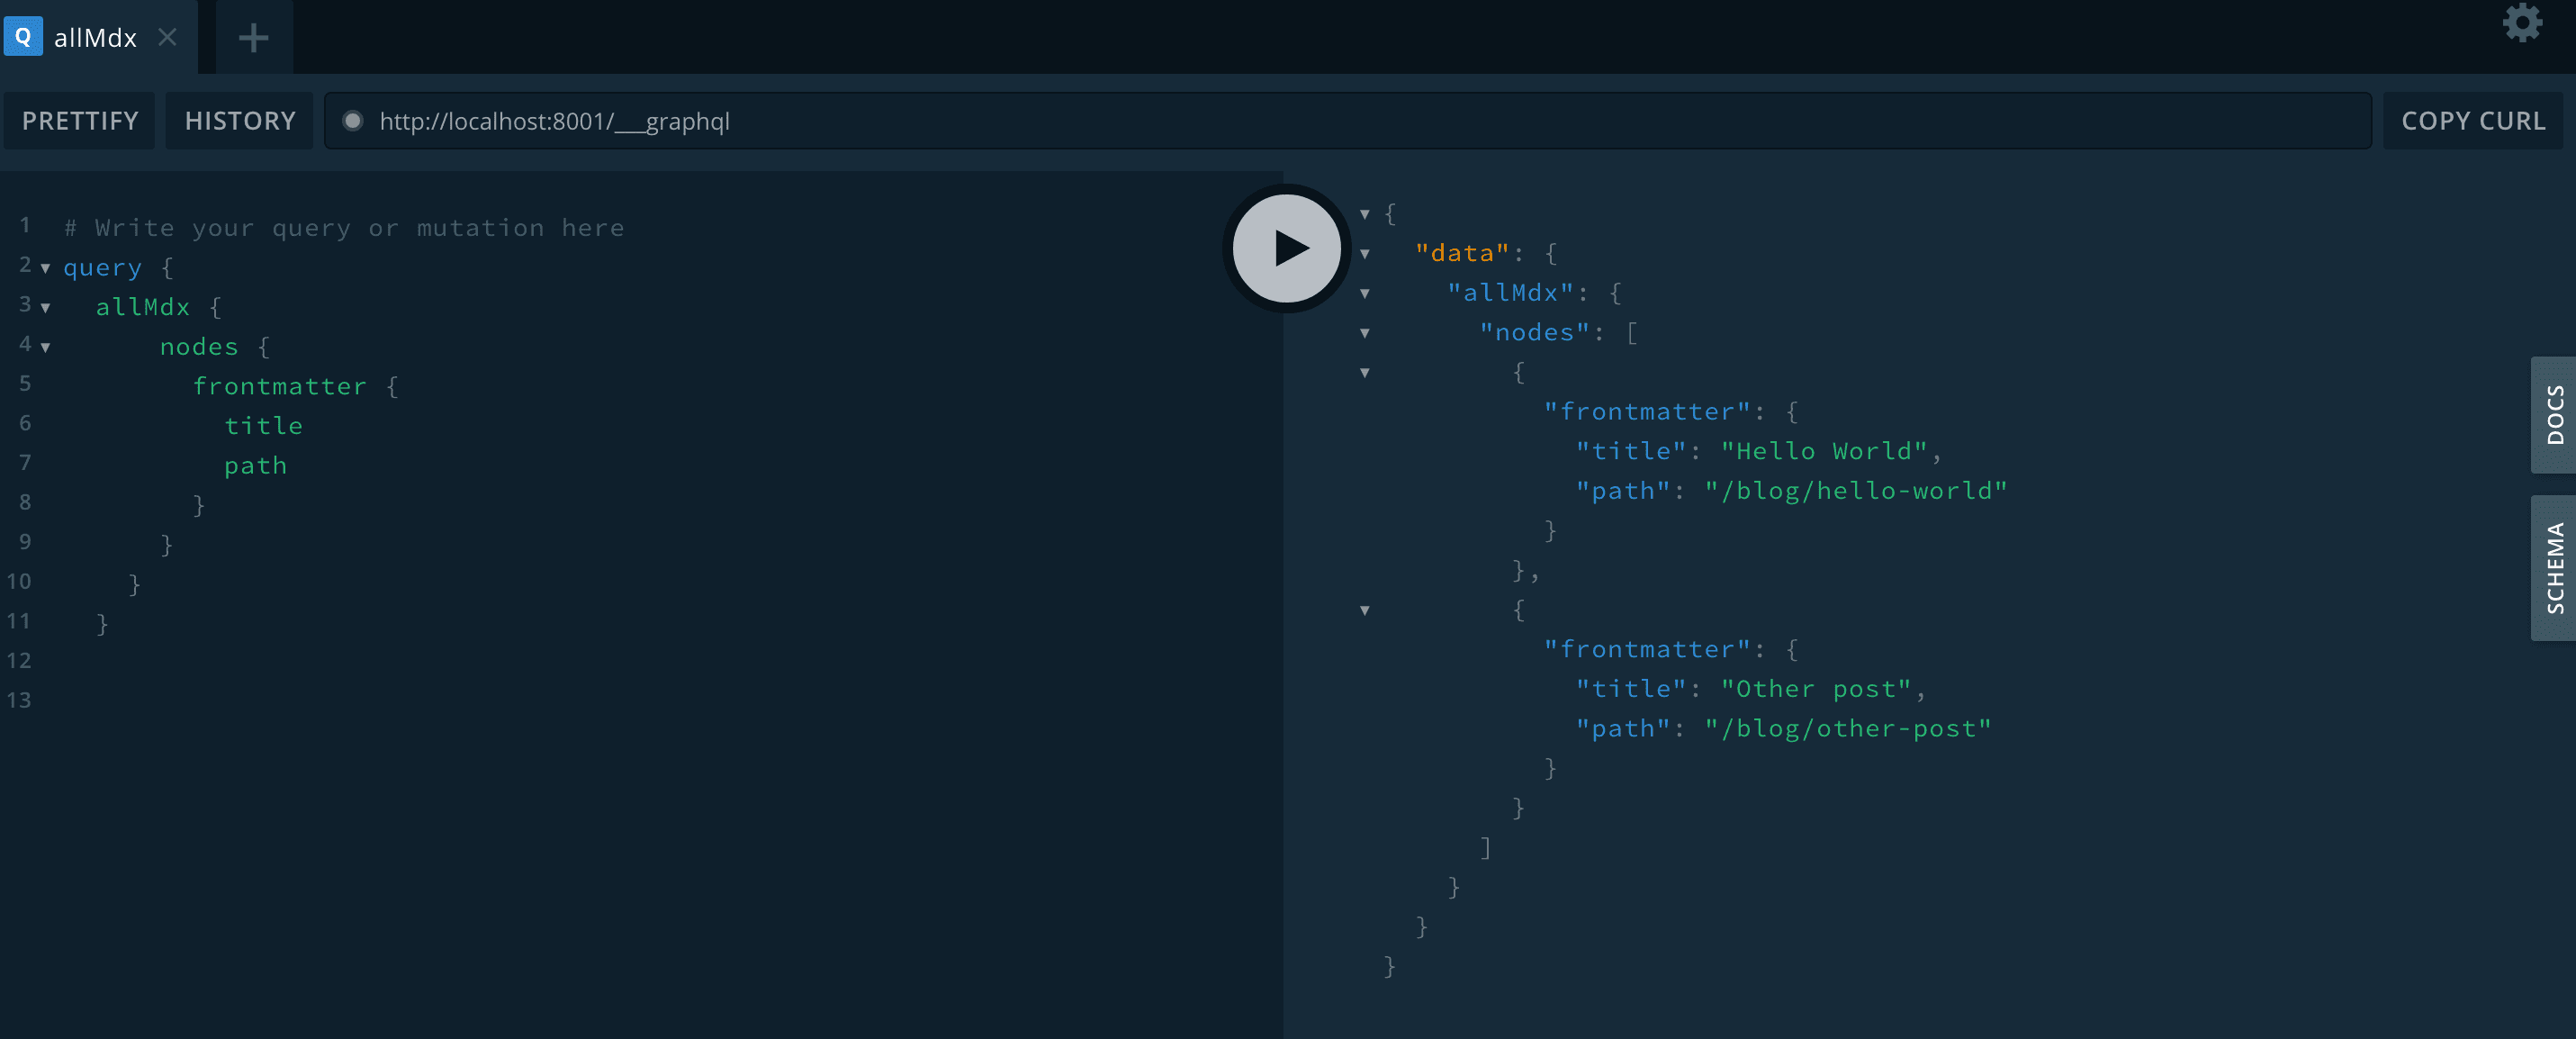Close the allMdx tab
This screenshot has width=2576, height=1039.
167,37
